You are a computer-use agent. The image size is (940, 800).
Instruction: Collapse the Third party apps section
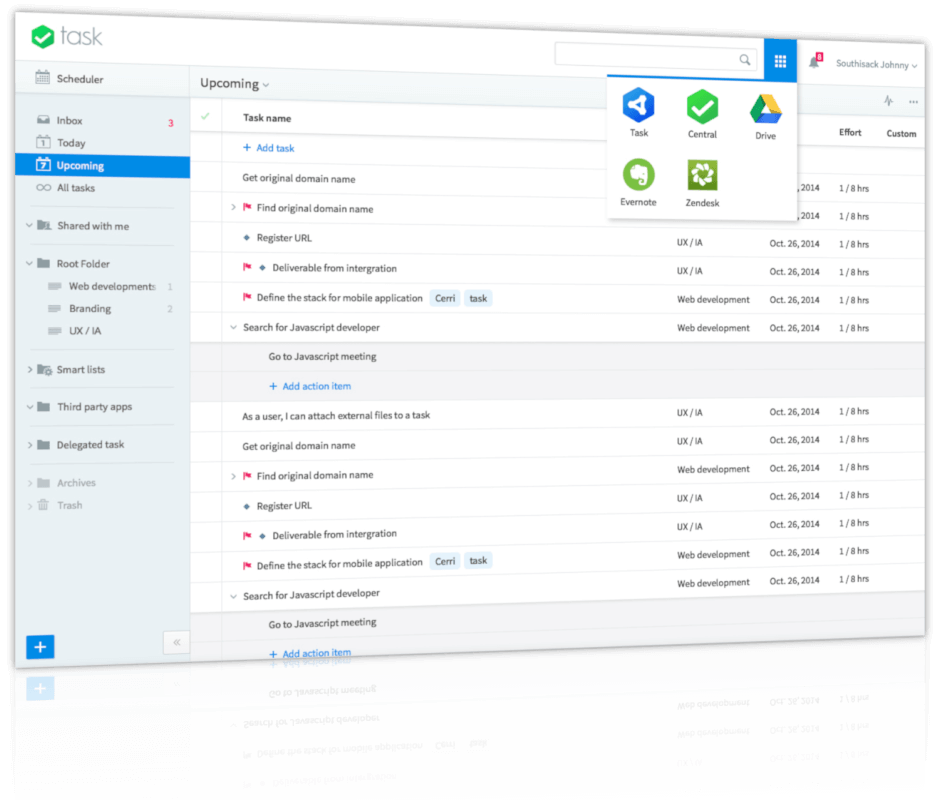tap(29, 407)
